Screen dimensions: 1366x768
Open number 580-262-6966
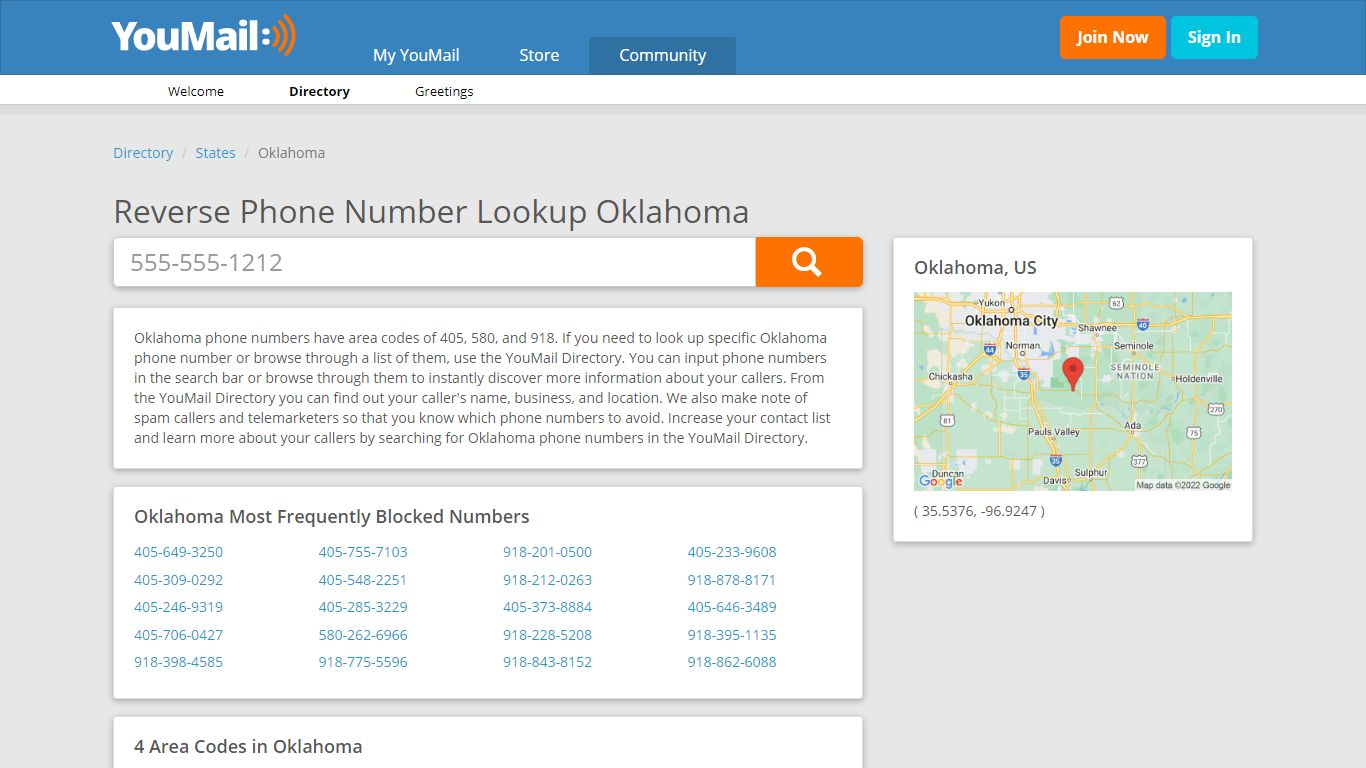(x=363, y=635)
